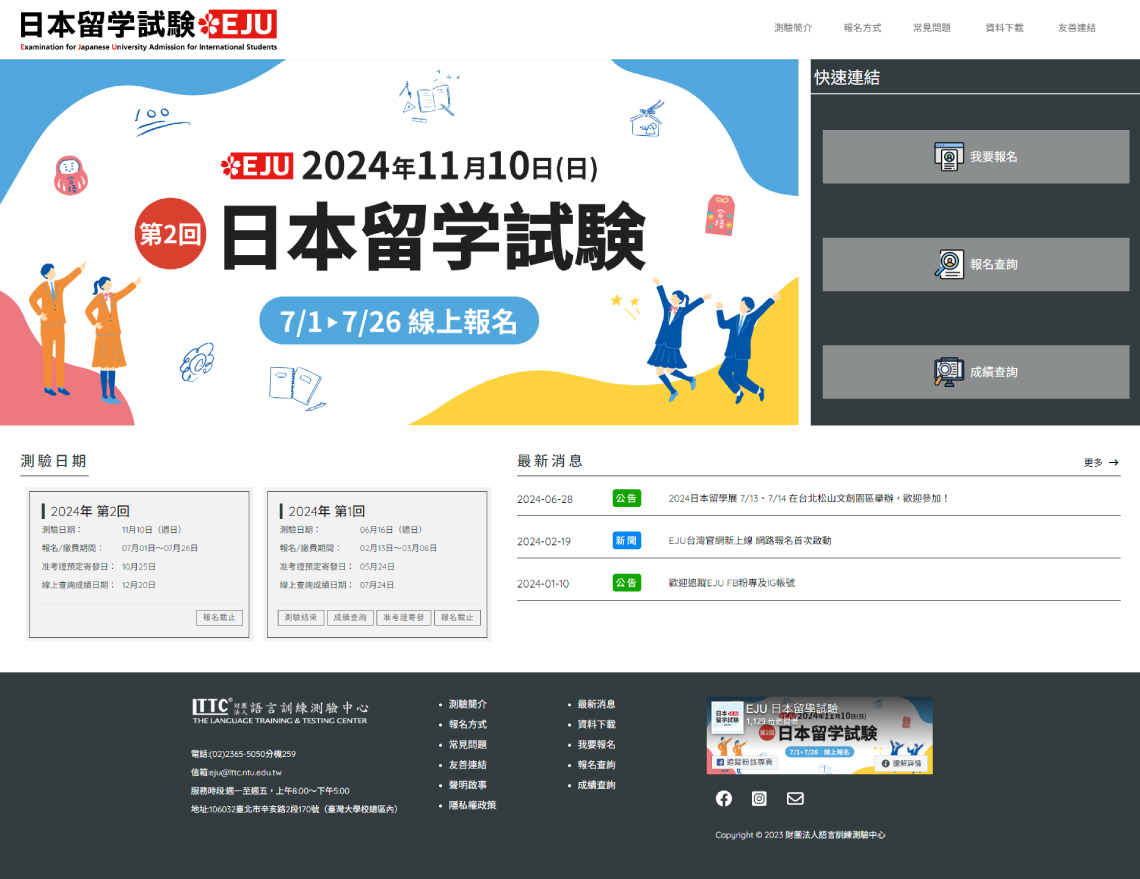
Task: Open 資料下載 in the top navigation
Action: (1004, 28)
